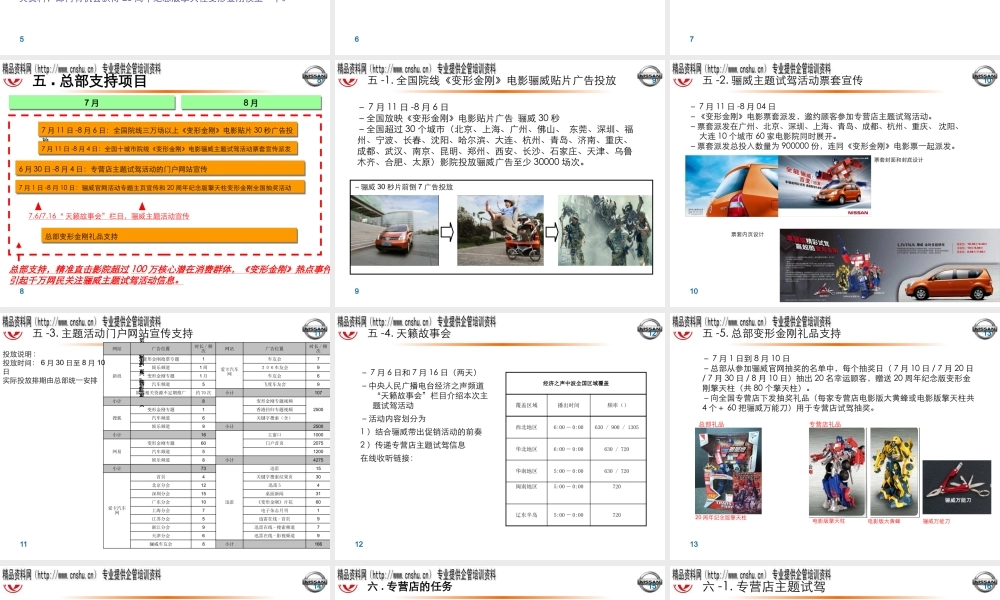Open the underlined 7.6/7.16 天籁故事会 link
This screenshot has height=600, width=1000.
tap(108, 216)
